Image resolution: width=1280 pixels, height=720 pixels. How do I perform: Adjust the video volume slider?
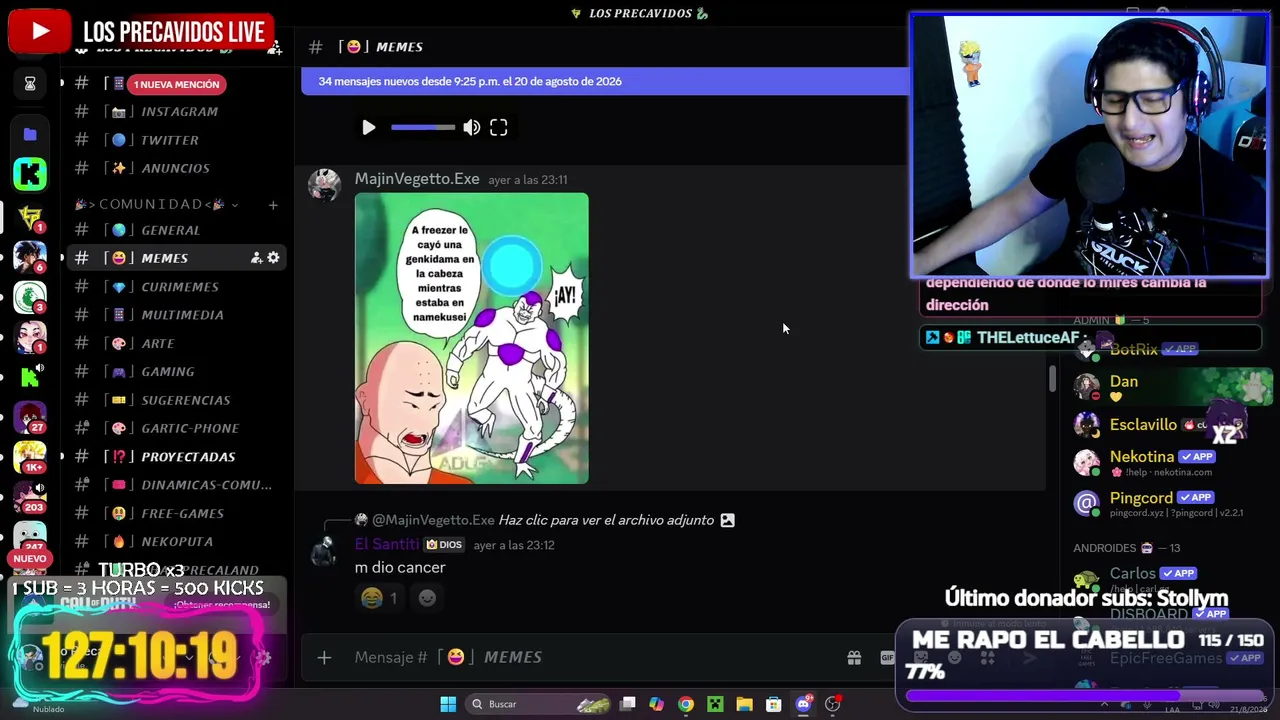(423, 127)
